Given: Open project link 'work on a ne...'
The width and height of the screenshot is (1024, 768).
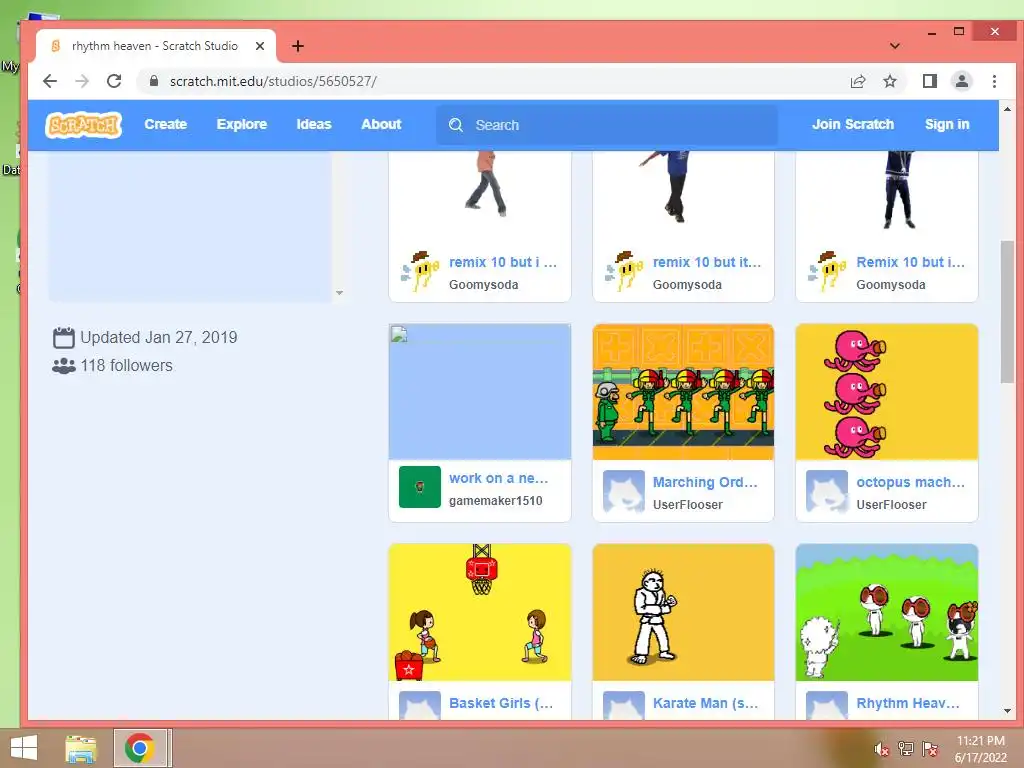Looking at the screenshot, I should (x=499, y=478).
